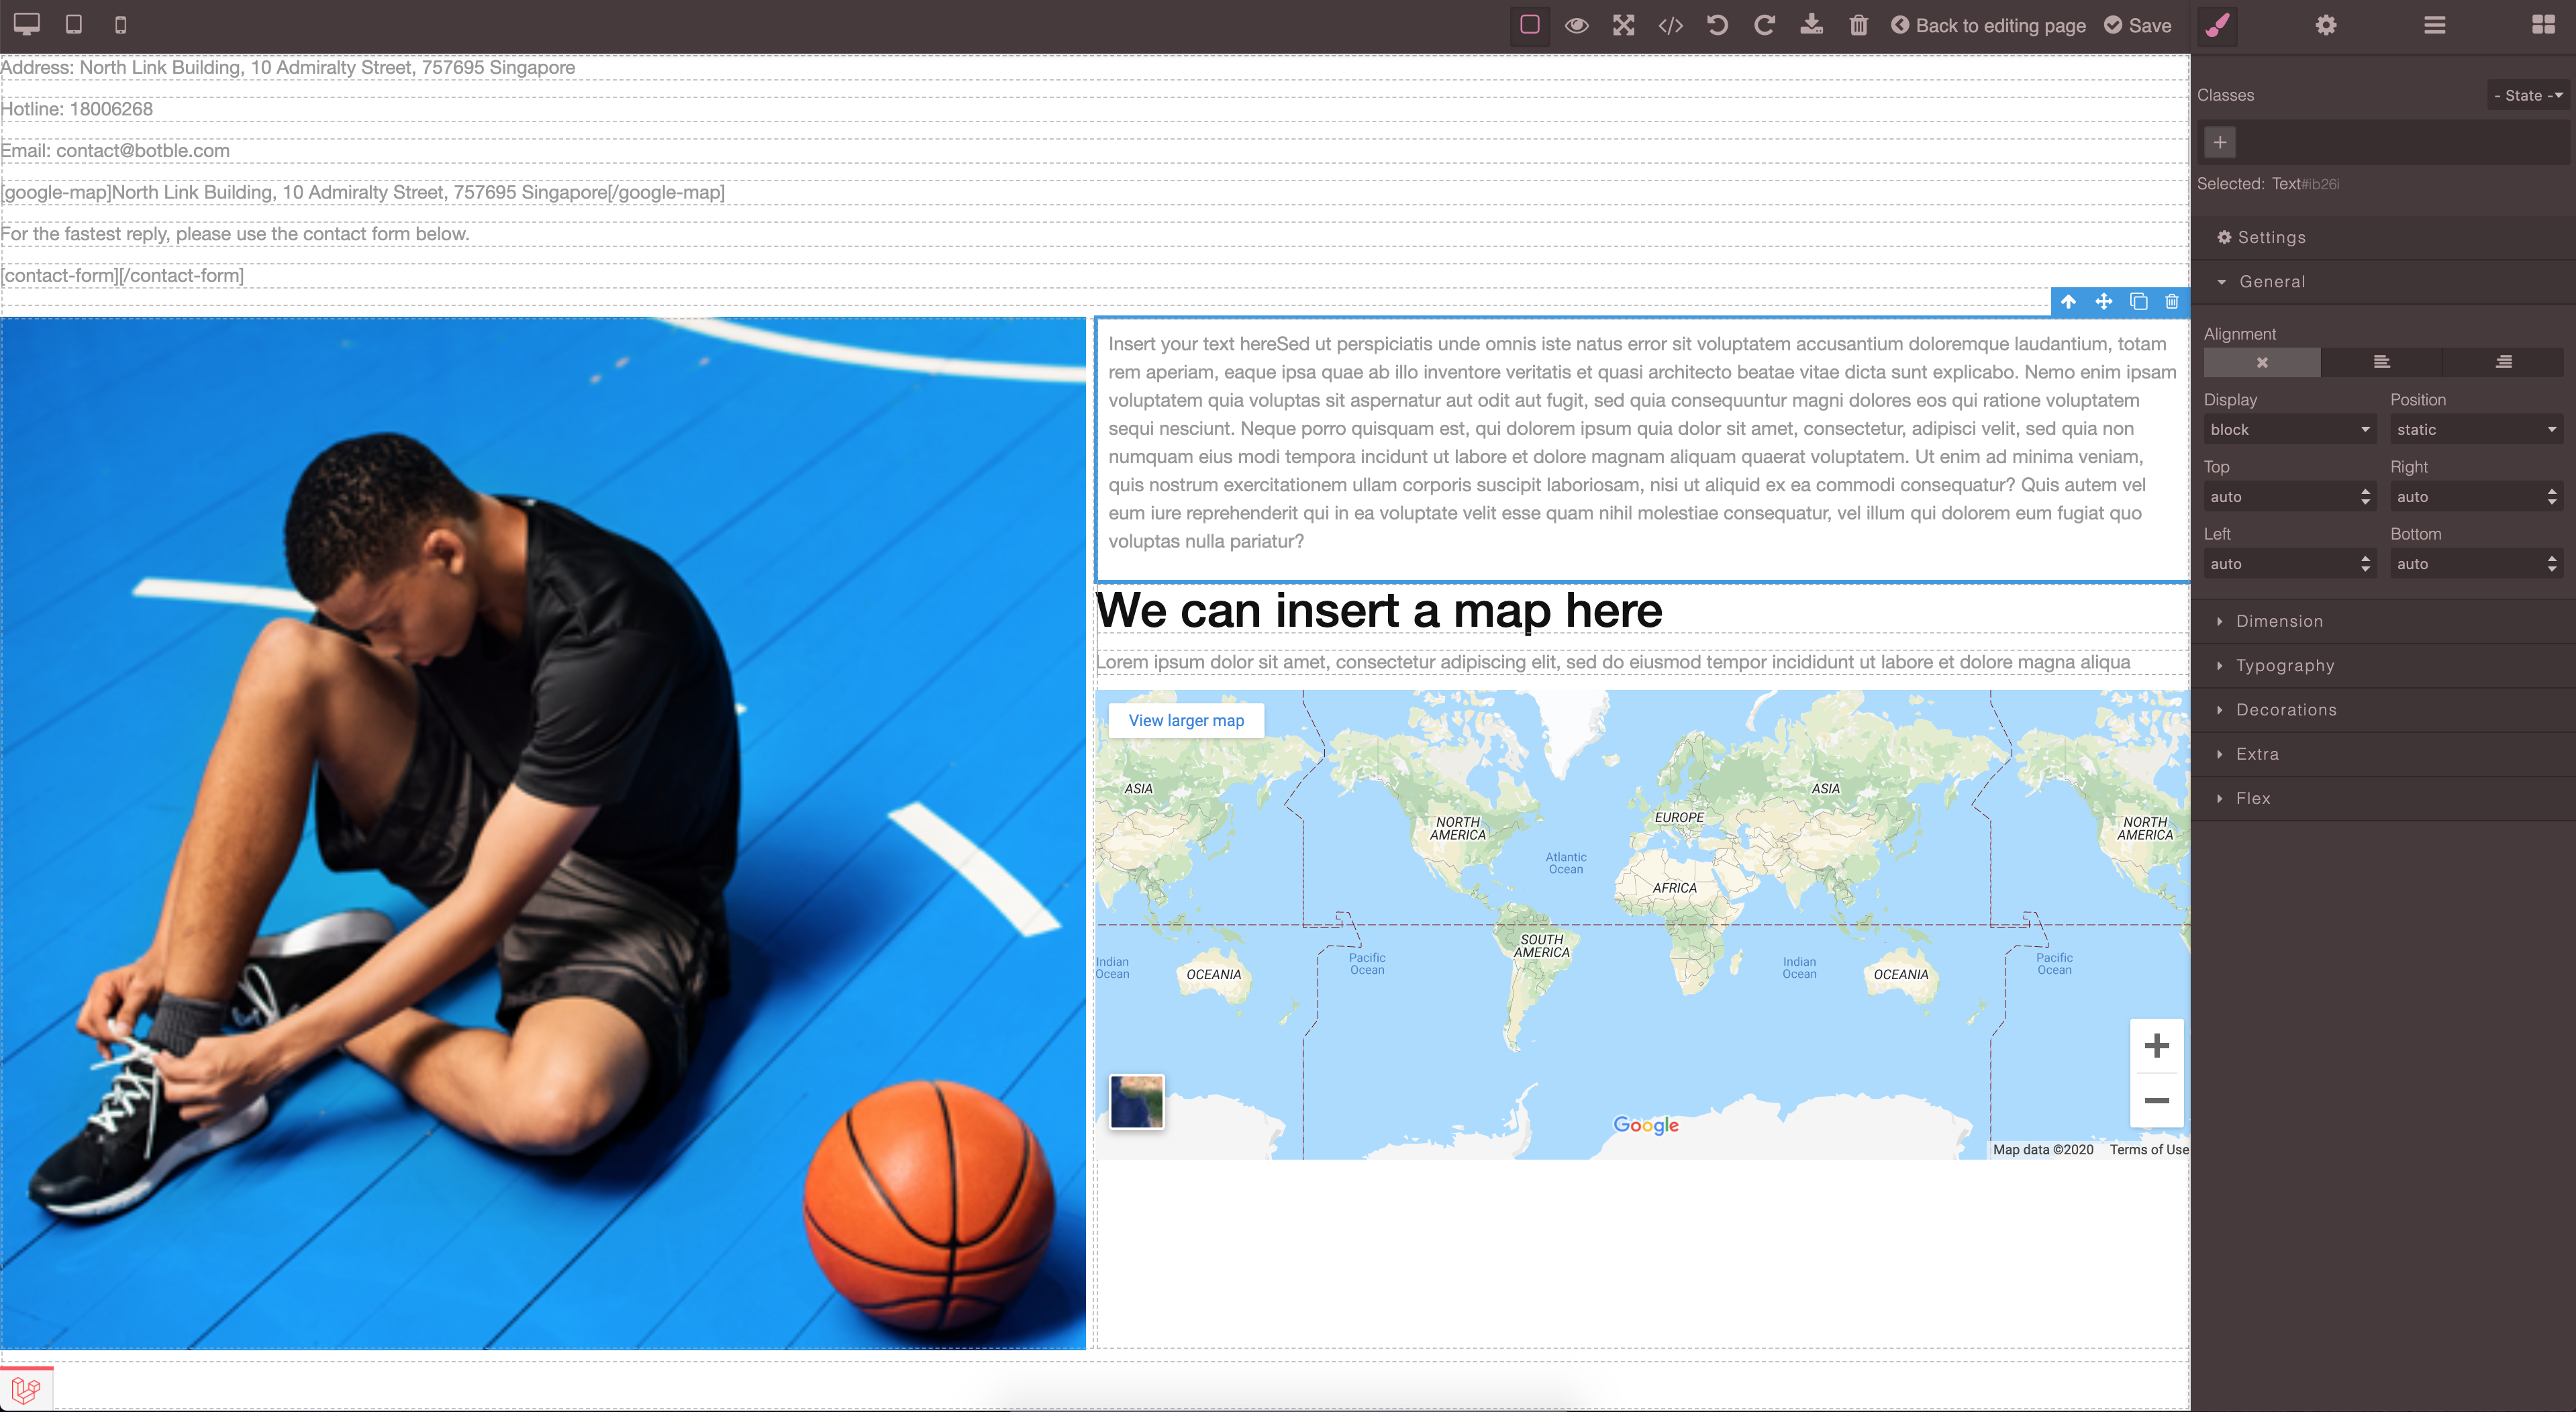Clear canvas with trash icon
The height and width of the screenshot is (1412, 2576).
click(1858, 25)
